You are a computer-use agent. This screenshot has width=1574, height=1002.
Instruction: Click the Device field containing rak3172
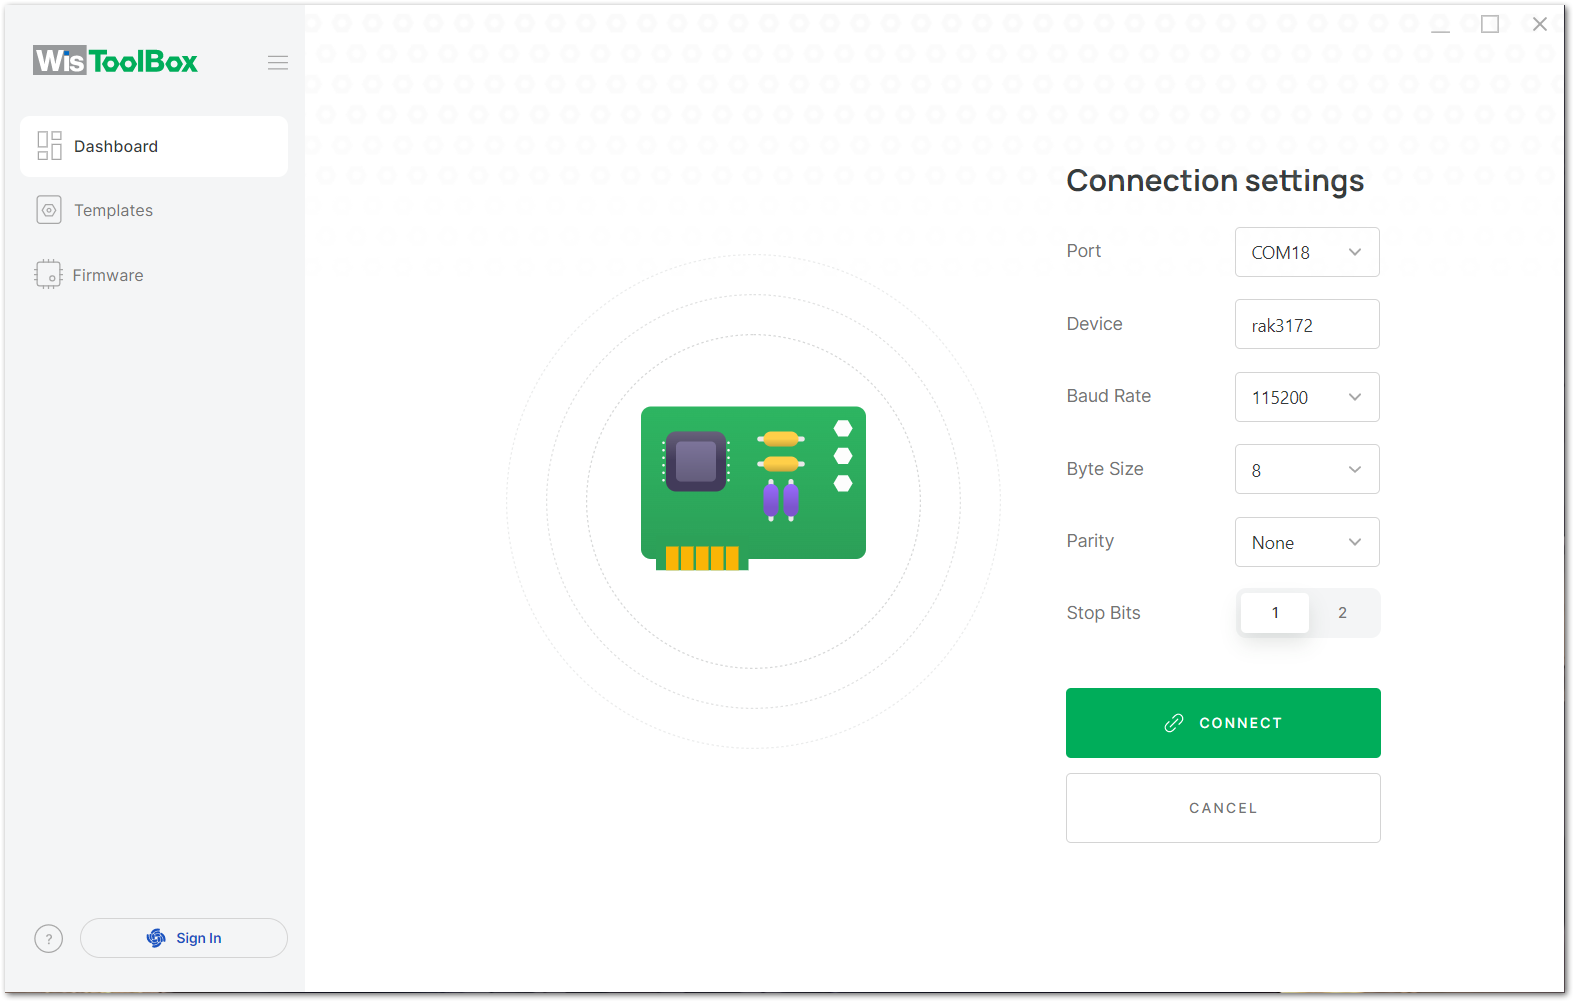1307,324
